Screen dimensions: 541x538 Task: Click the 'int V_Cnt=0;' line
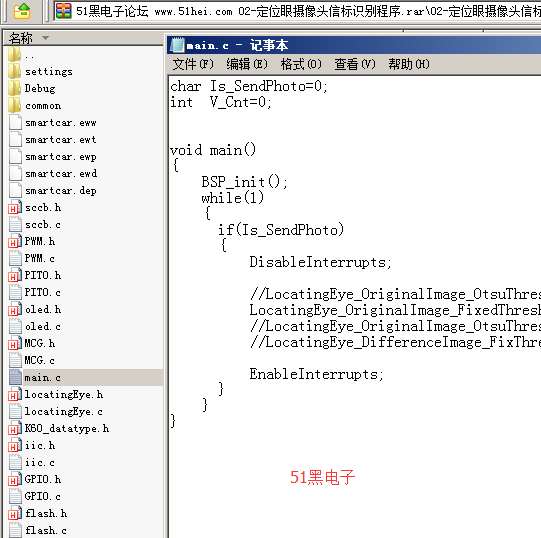tap(221, 102)
